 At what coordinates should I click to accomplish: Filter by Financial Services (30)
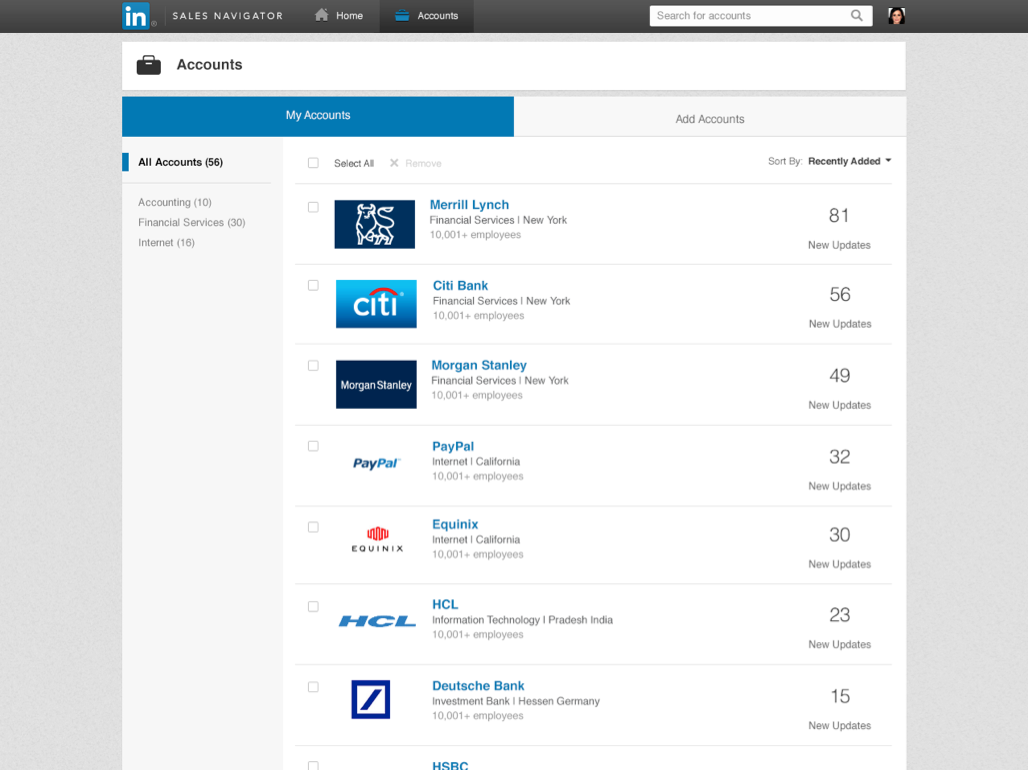coord(191,222)
